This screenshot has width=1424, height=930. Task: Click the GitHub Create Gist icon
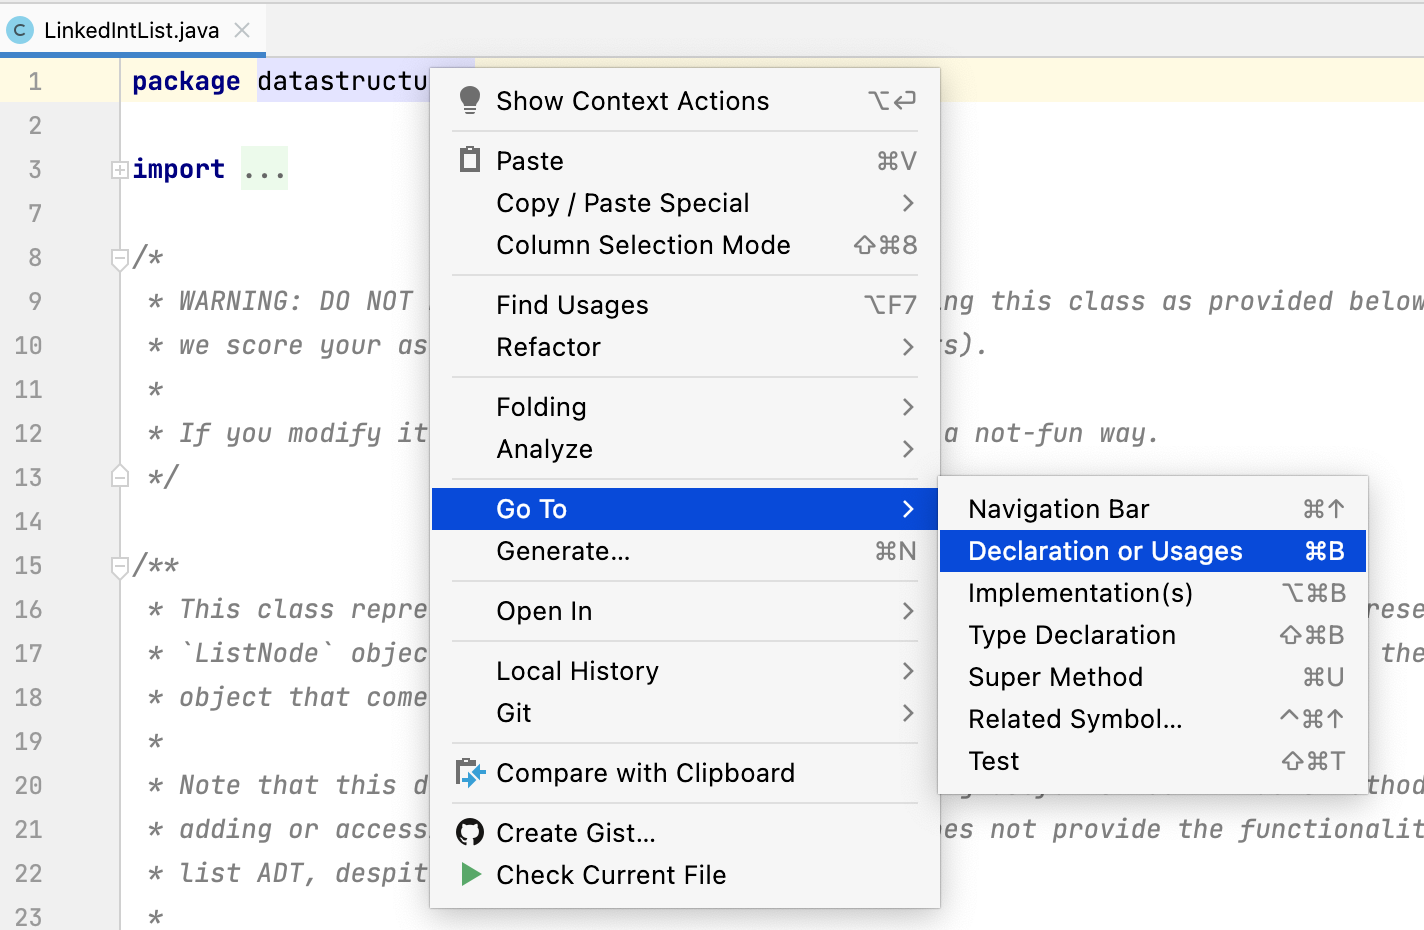tap(469, 832)
